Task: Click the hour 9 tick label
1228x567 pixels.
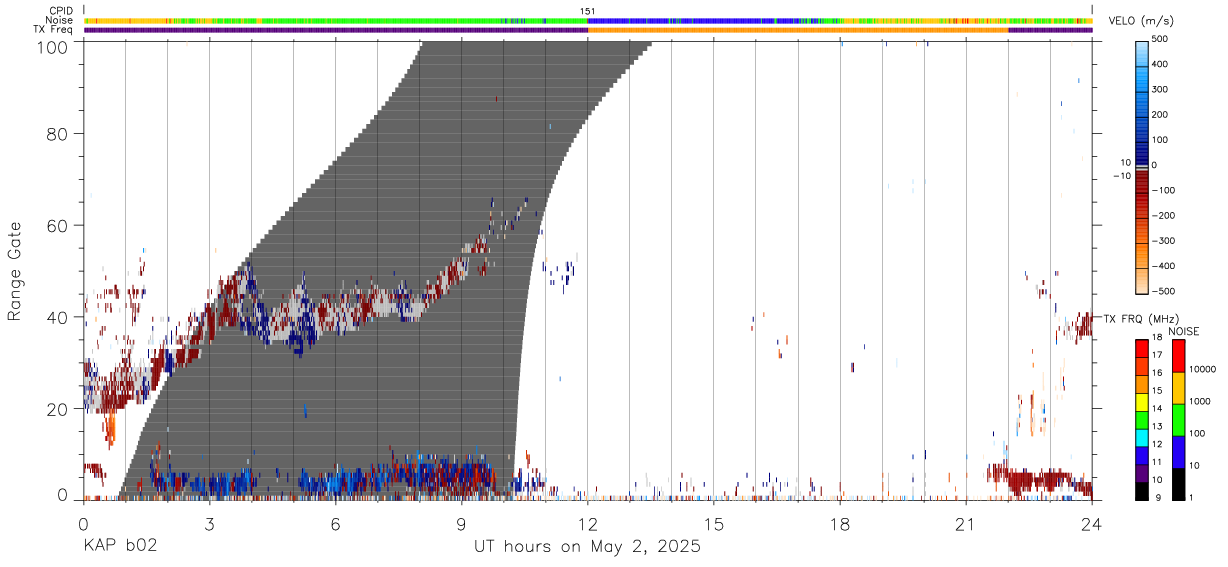Action: (461, 524)
